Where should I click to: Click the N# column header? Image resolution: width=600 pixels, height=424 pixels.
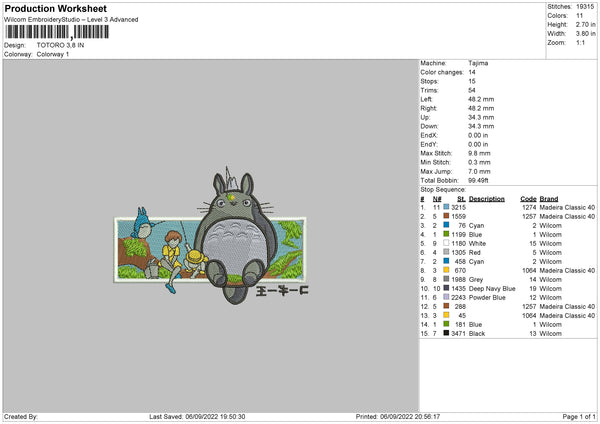click(x=437, y=199)
